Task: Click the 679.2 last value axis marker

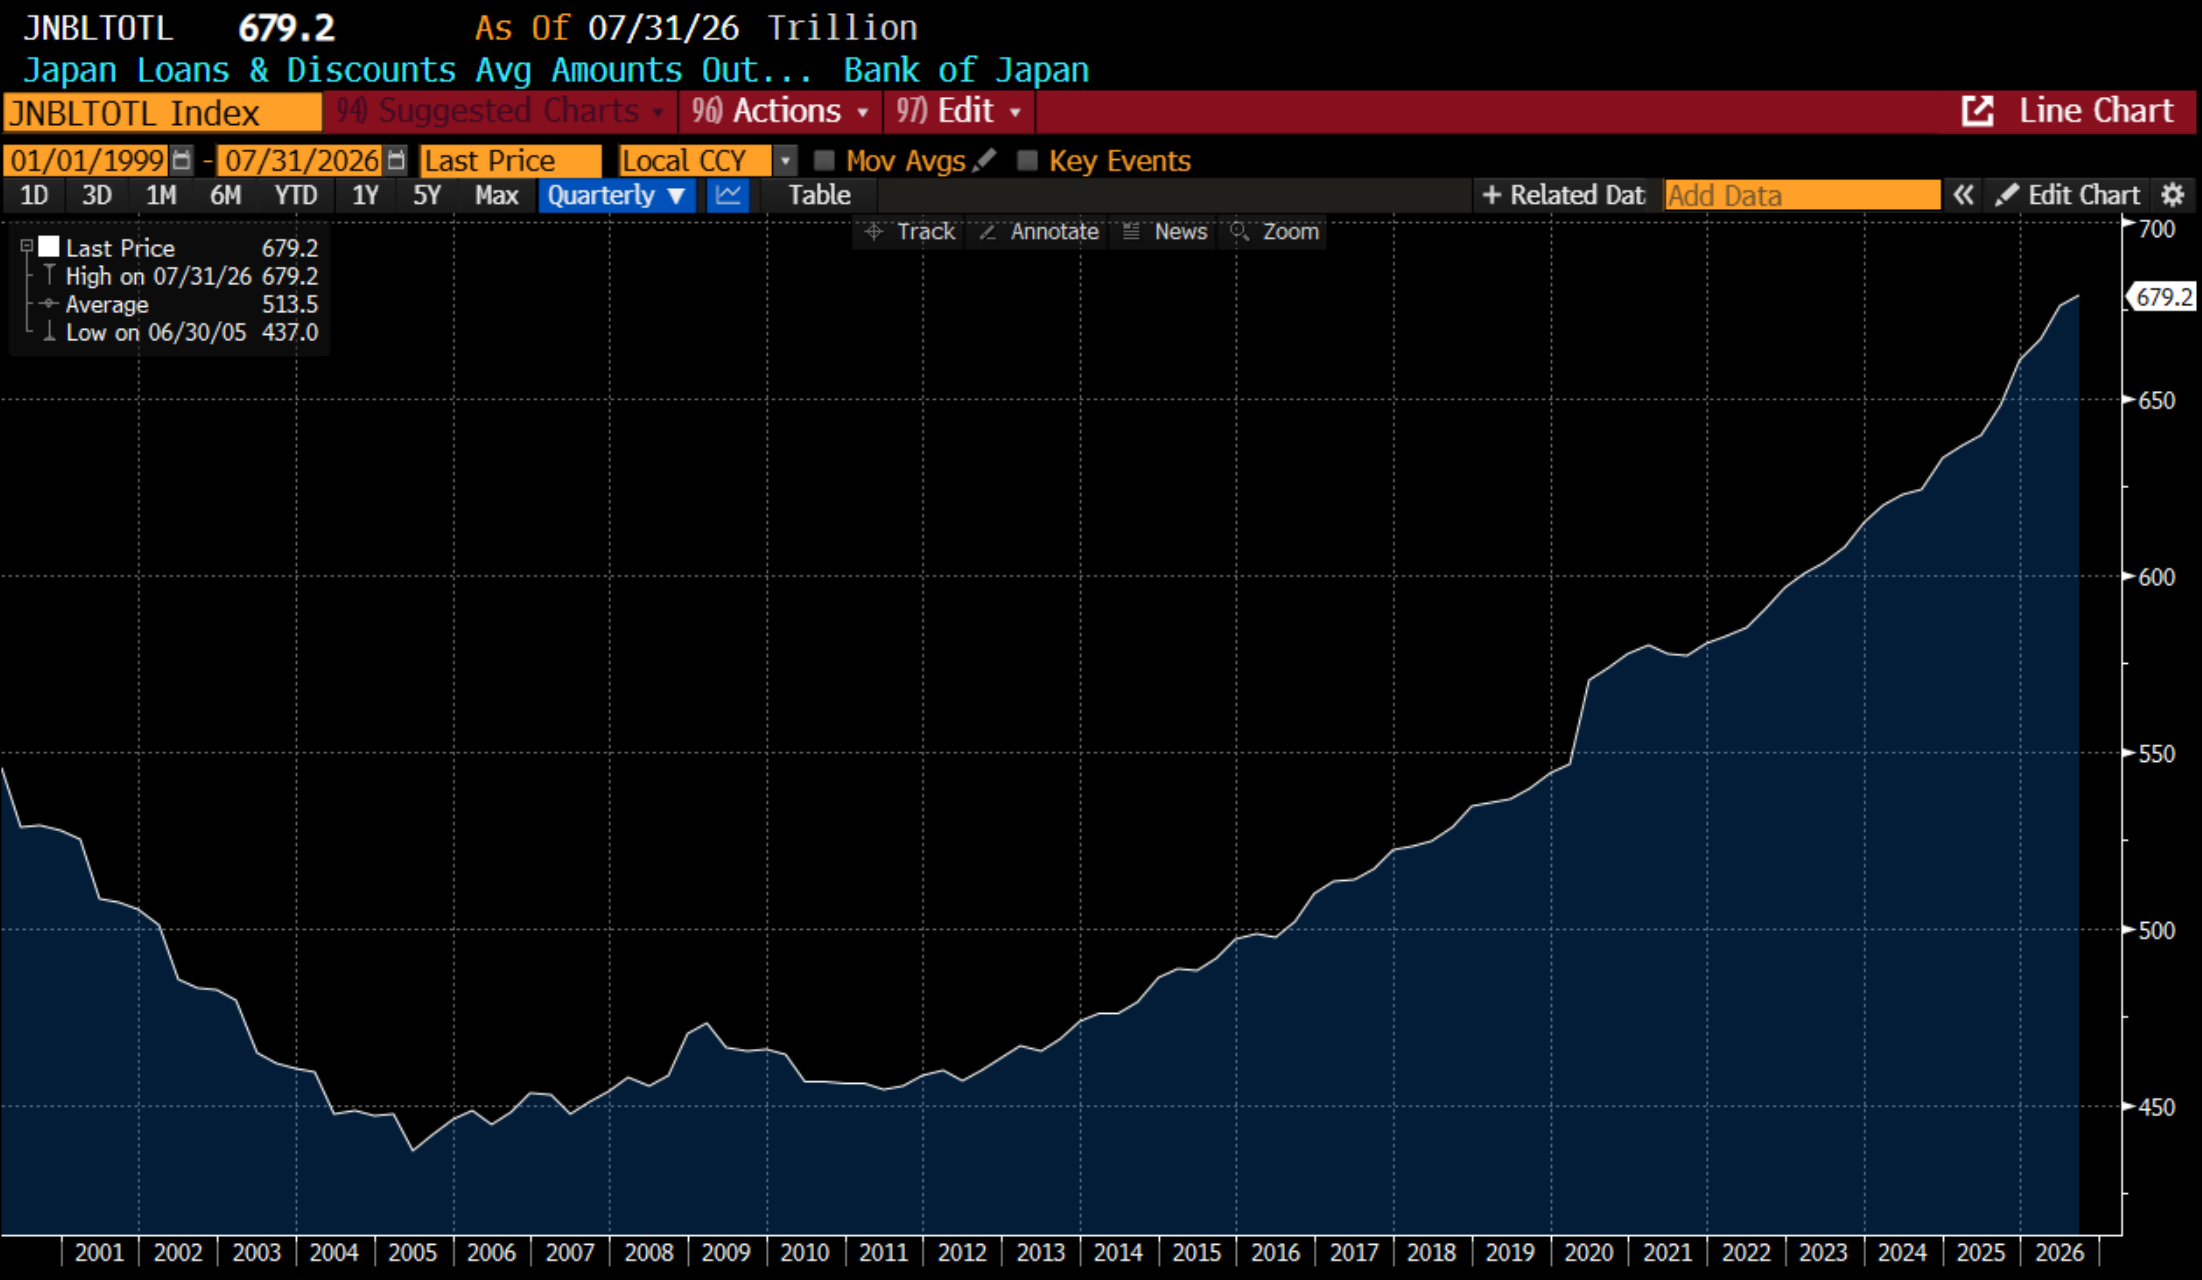Action: pyautogui.click(x=2162, y=297)
